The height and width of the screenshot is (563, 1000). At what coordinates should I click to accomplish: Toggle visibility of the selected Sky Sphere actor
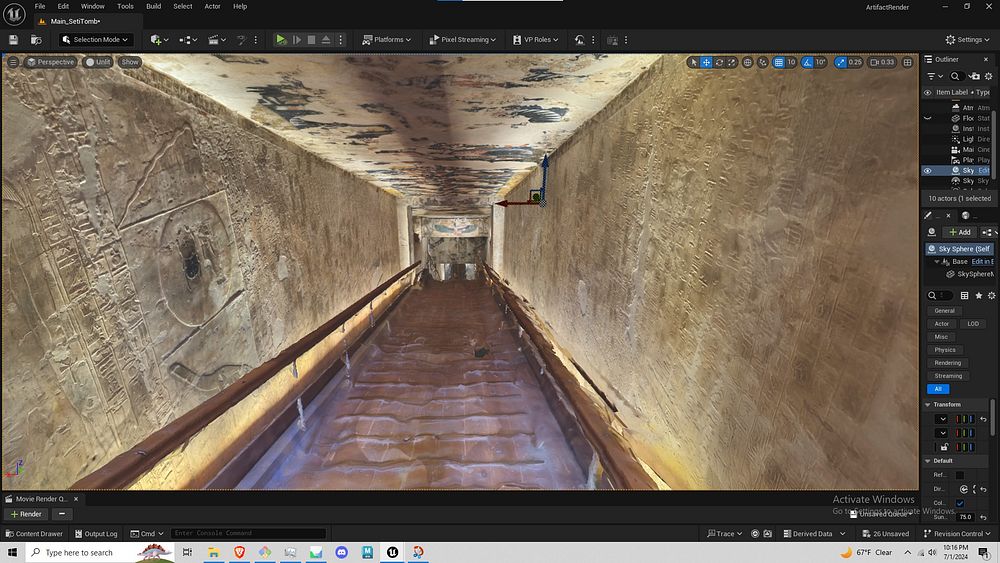927,171
